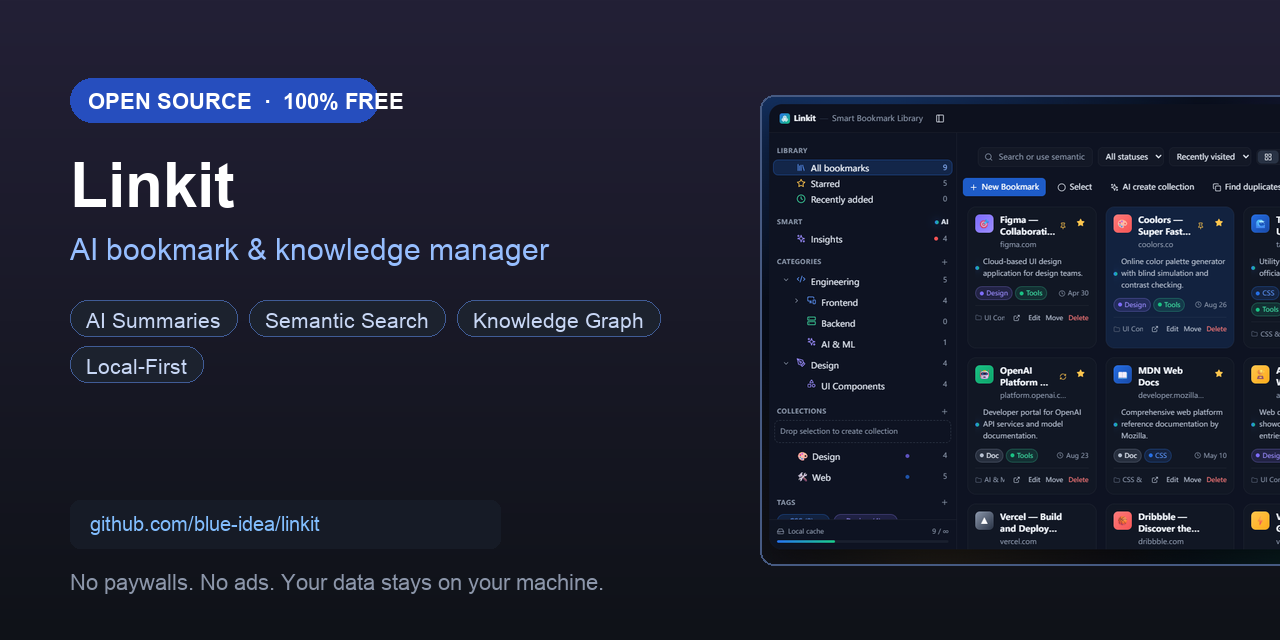This screenshot has height=640, width=1280.
Task: Click the MDN Web Docs favicon
Action: (1123, 375)
